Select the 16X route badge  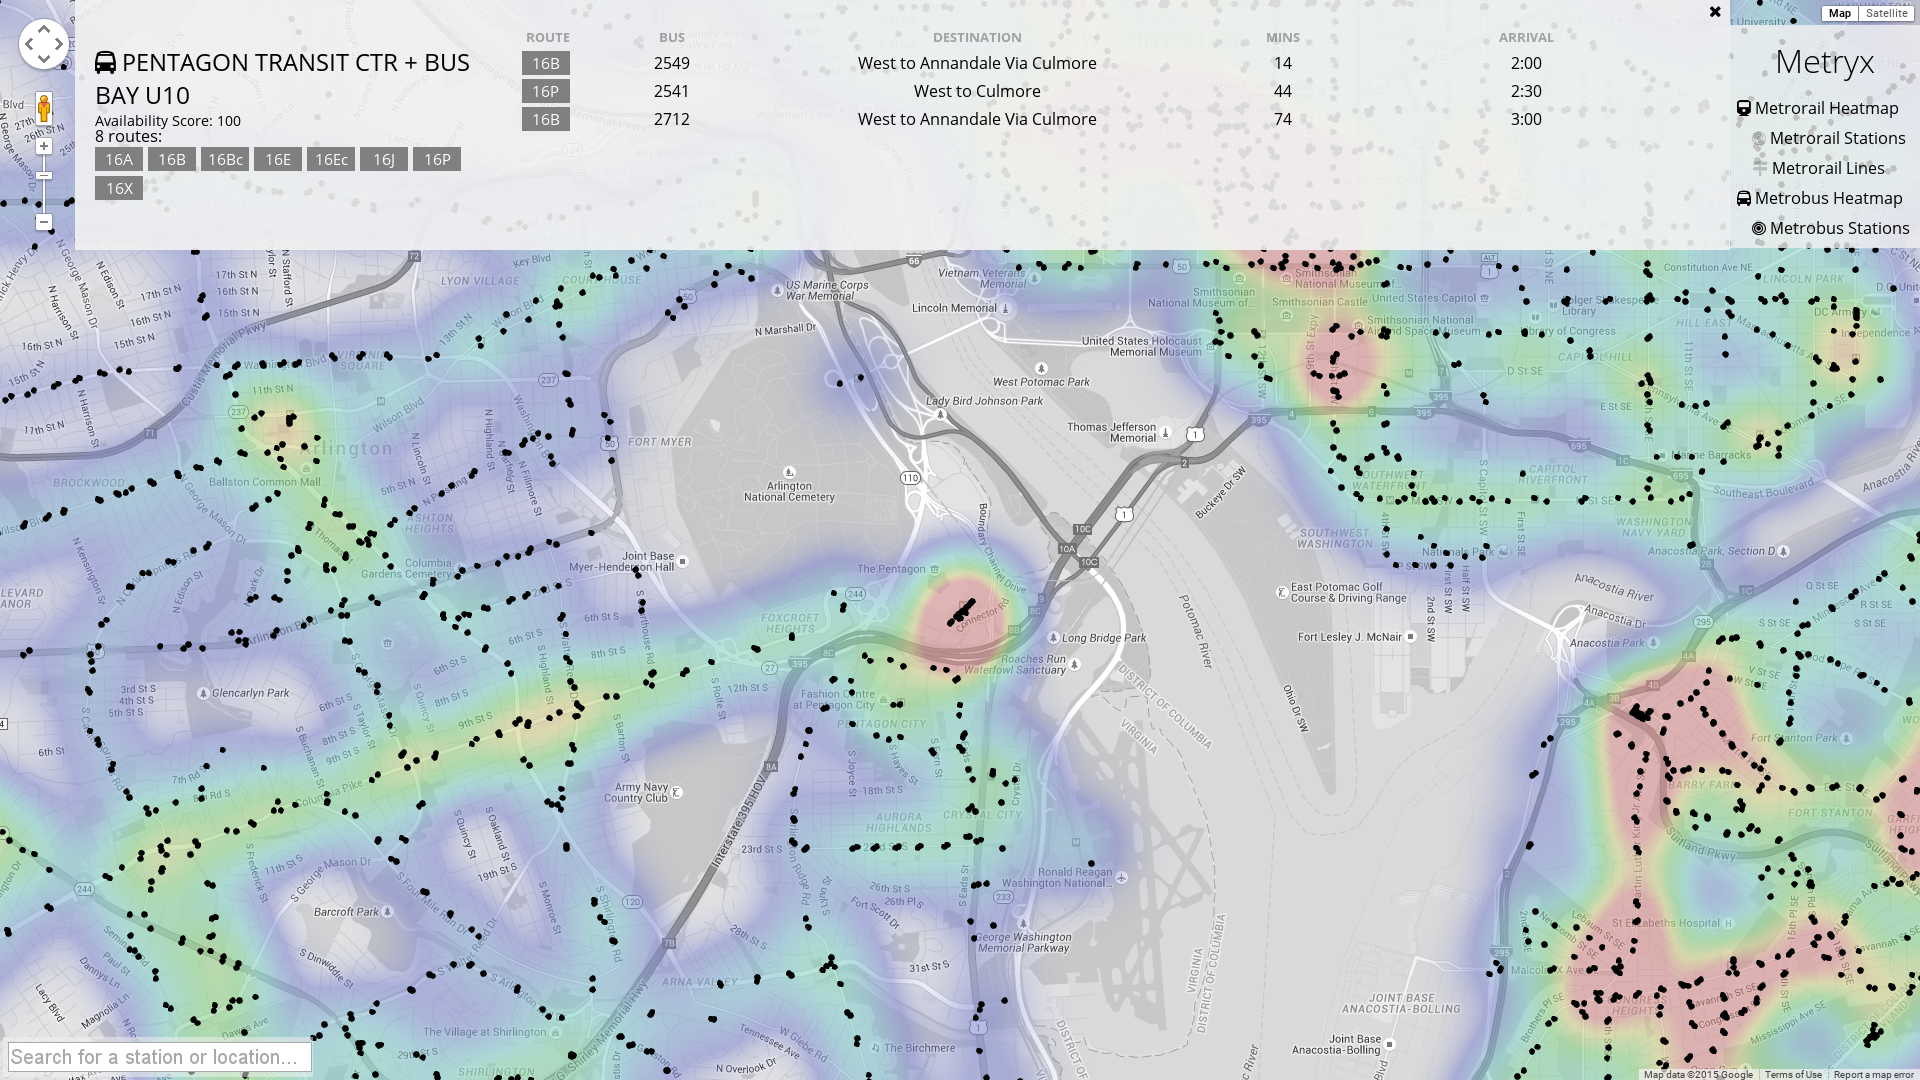click(119, 188)
